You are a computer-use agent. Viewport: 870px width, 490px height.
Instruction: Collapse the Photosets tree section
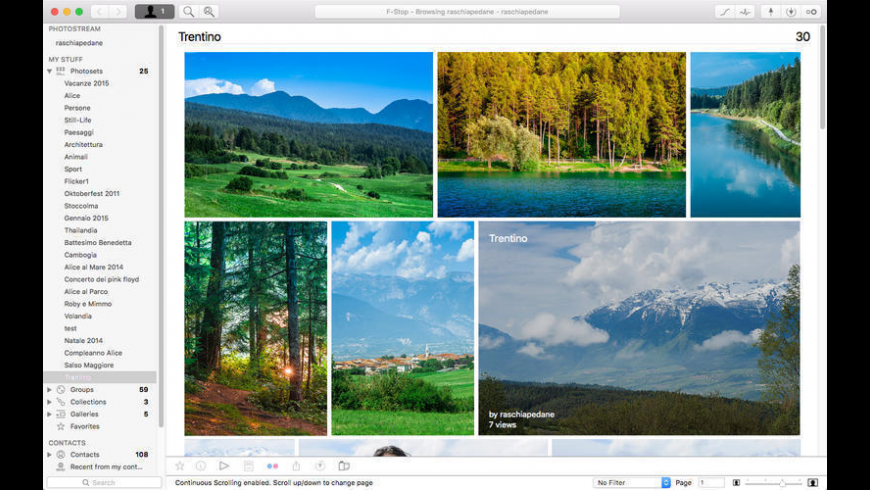(49, 71)
